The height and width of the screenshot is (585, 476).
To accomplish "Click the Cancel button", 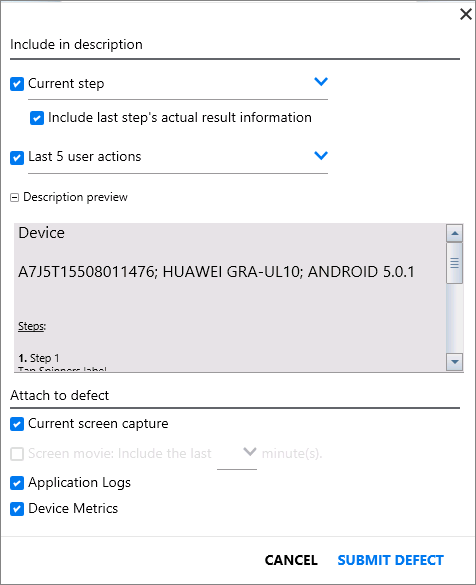I will (x=291, y=560).
